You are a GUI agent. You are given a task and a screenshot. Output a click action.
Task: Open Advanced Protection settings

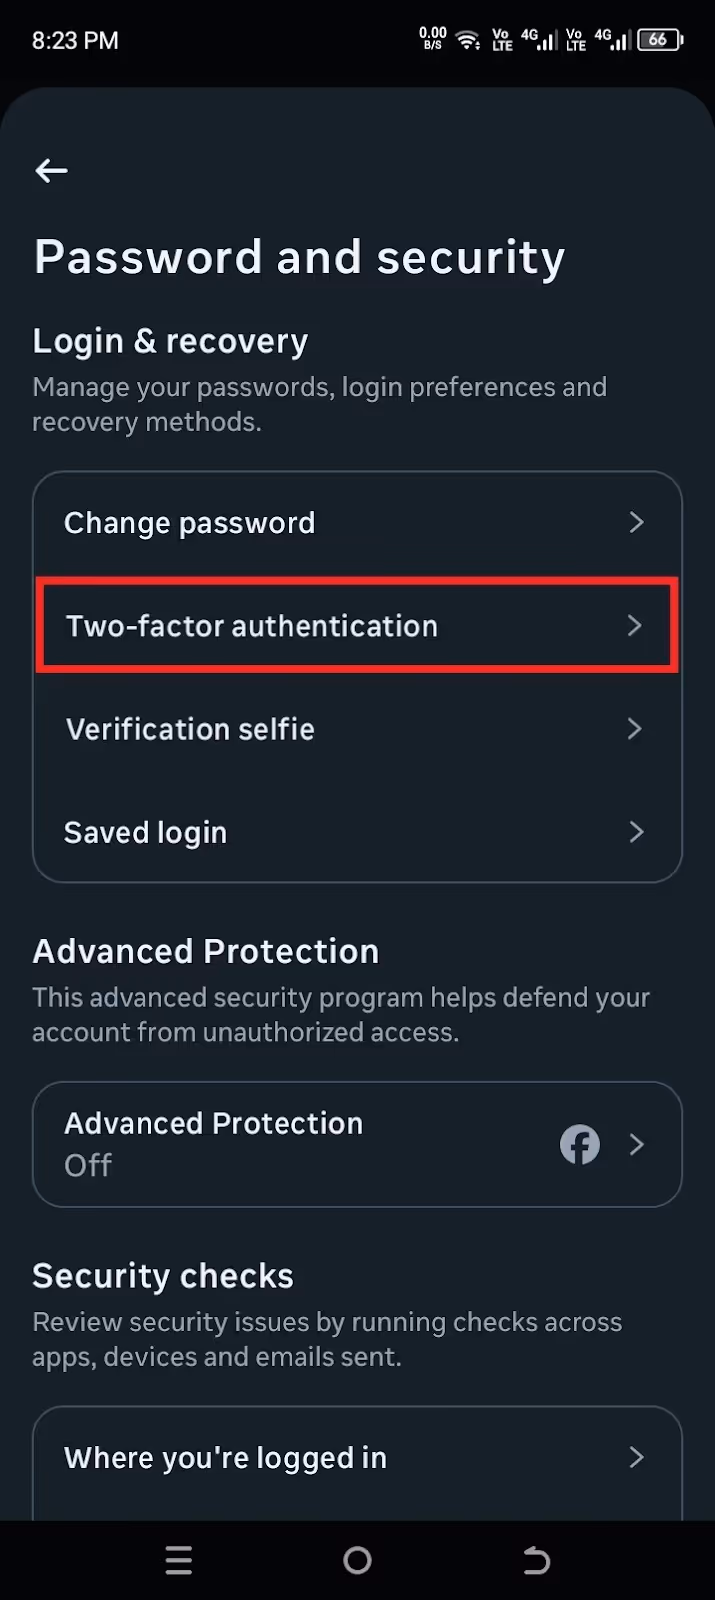point(300,1144)
